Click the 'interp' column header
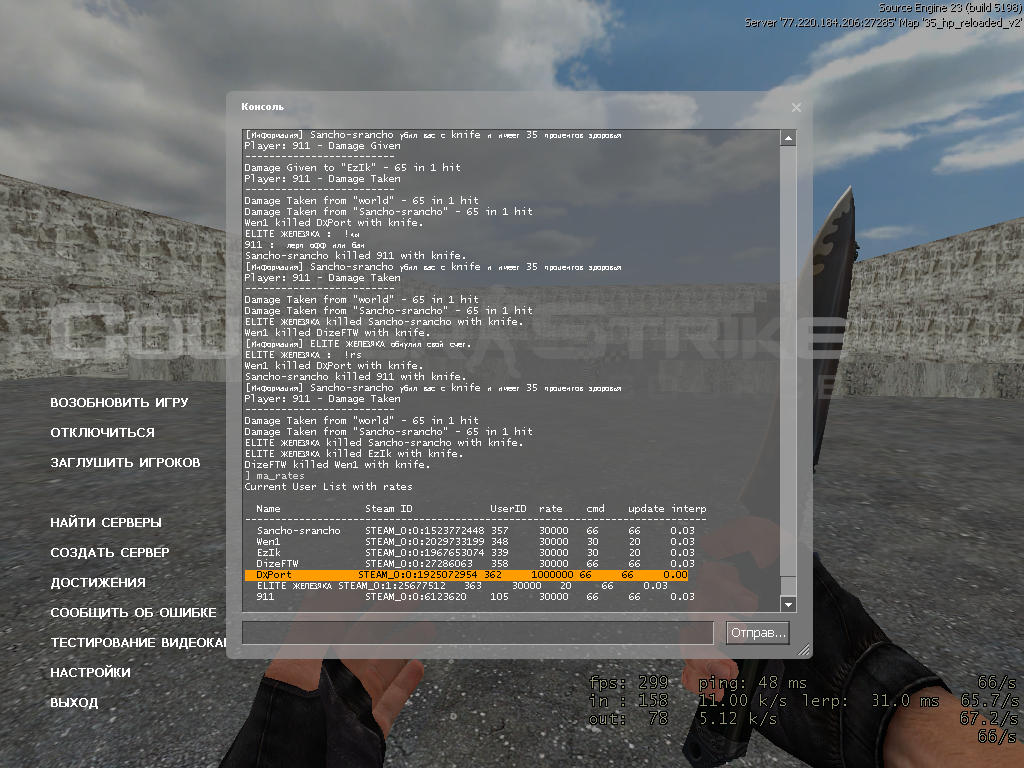Screen dimensions: 1024x768 (x=688, y=509)
